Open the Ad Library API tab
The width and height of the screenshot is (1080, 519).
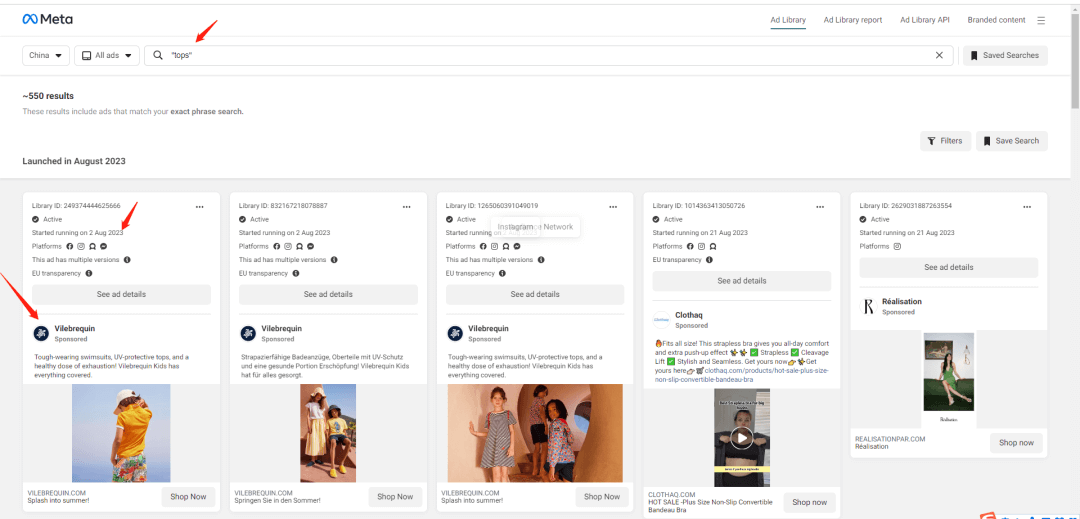tap(924, 20)
